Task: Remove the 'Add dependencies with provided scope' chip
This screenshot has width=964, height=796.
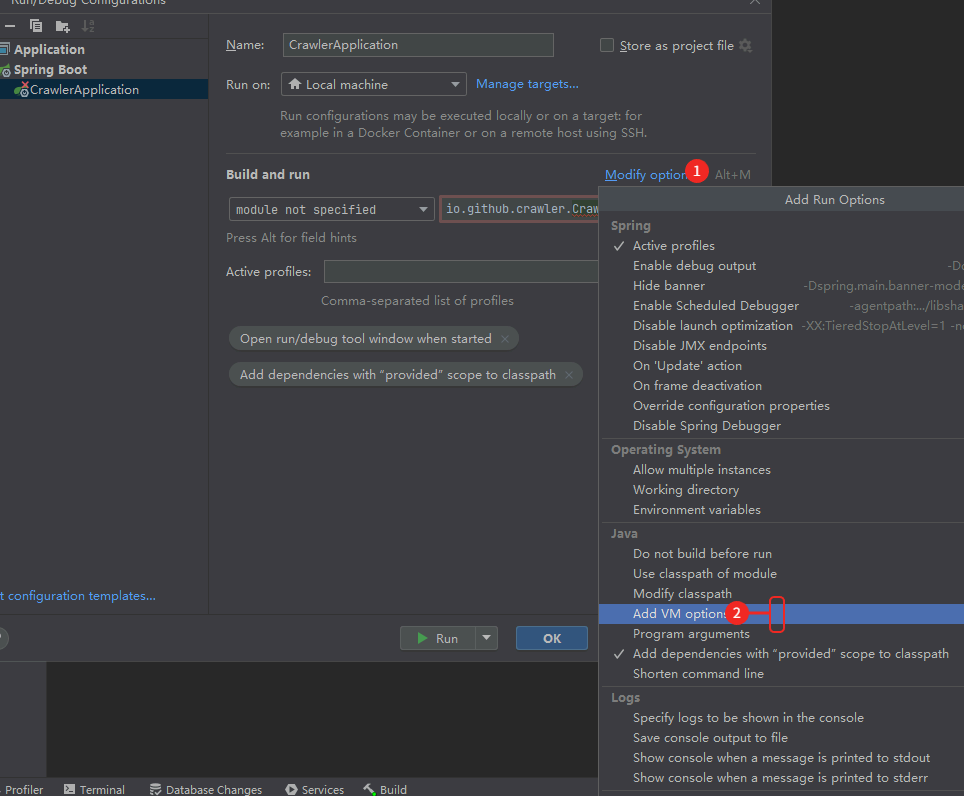Action: tap(569, 375)
